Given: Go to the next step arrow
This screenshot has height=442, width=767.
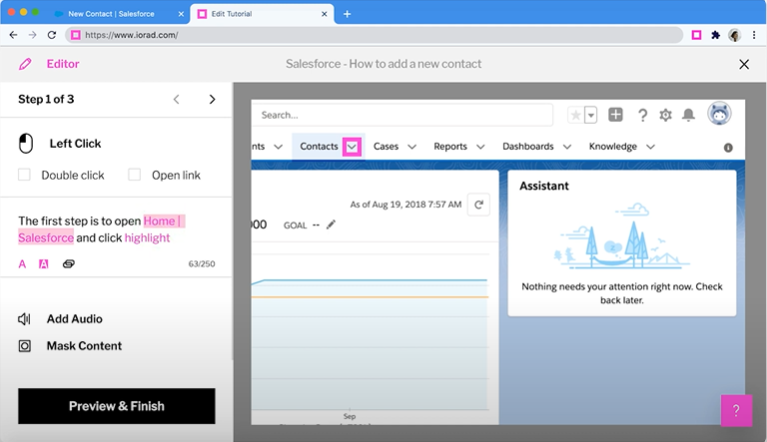Looking at the screenshot, I should 212,99.
